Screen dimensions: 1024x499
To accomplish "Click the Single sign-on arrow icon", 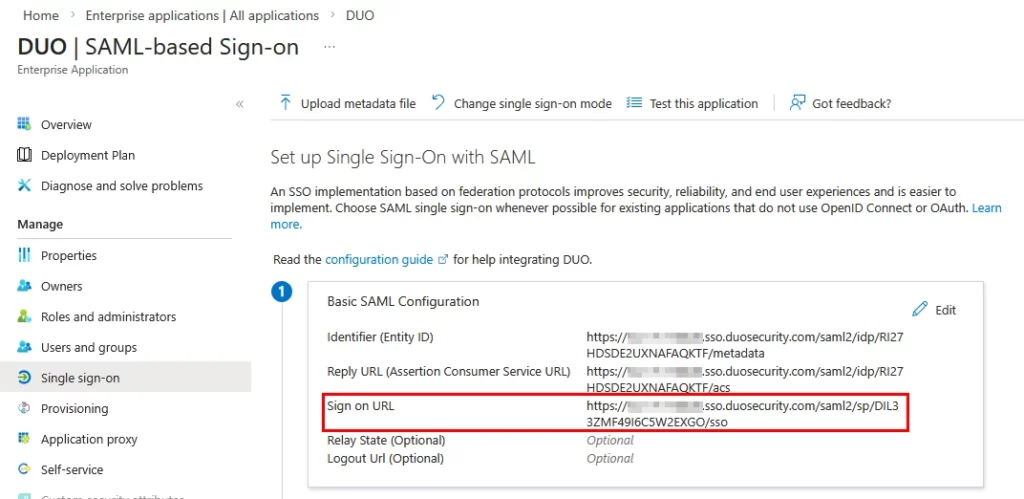I will [x=24, y=378].
